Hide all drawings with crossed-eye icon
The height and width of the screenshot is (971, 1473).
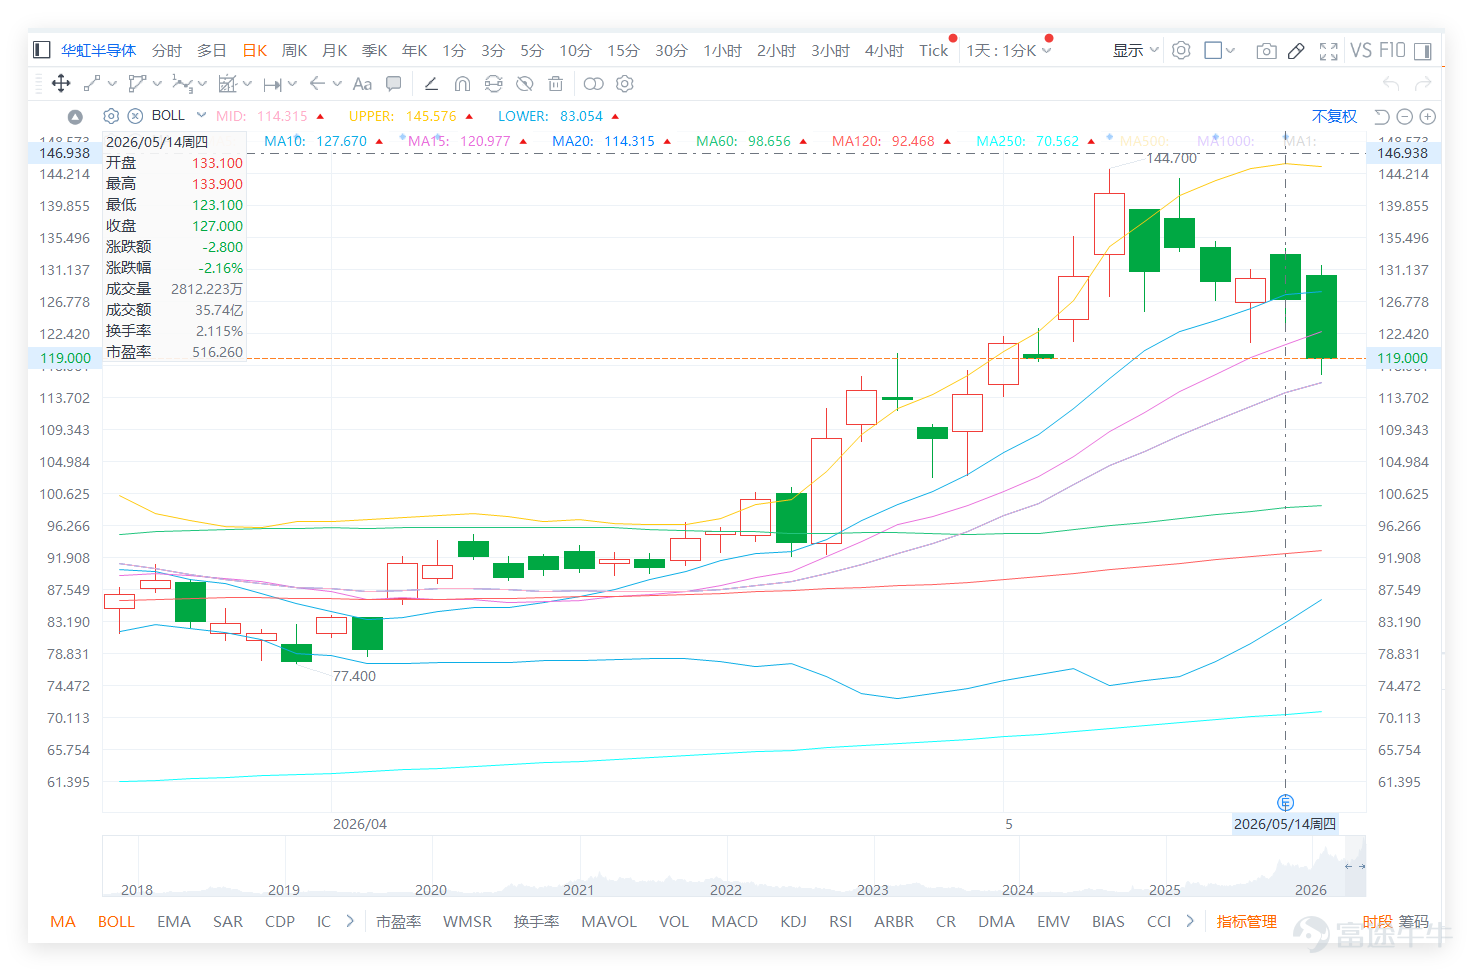pos(524,84)
